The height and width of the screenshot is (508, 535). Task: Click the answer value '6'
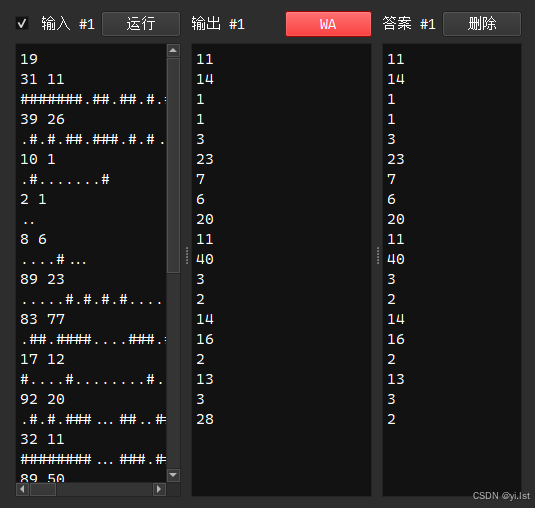coord(391,199)
